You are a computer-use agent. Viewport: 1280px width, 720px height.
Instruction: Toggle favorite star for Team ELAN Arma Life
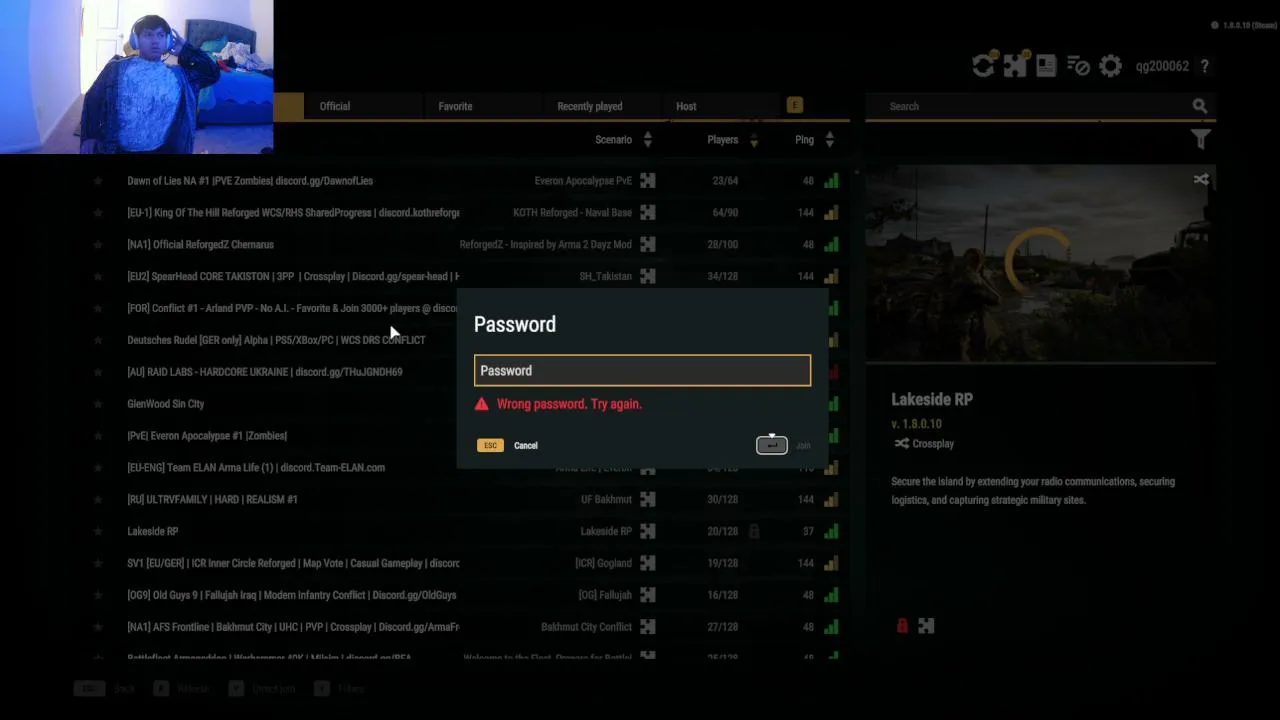tap(98, 467)
